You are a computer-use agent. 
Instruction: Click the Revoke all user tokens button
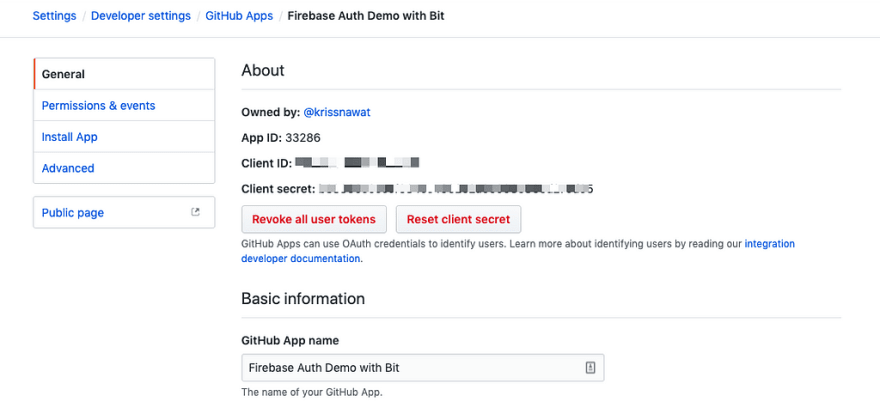tap(314, 219)
